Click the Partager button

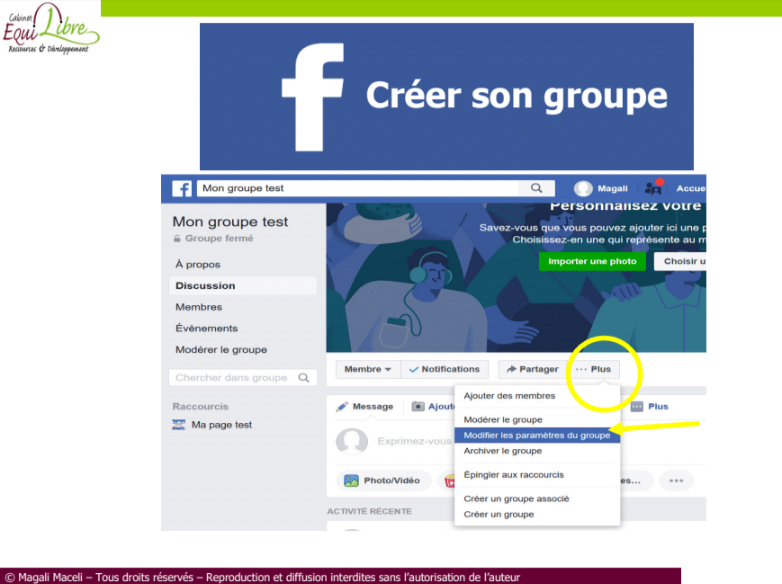tap(532, 369)
